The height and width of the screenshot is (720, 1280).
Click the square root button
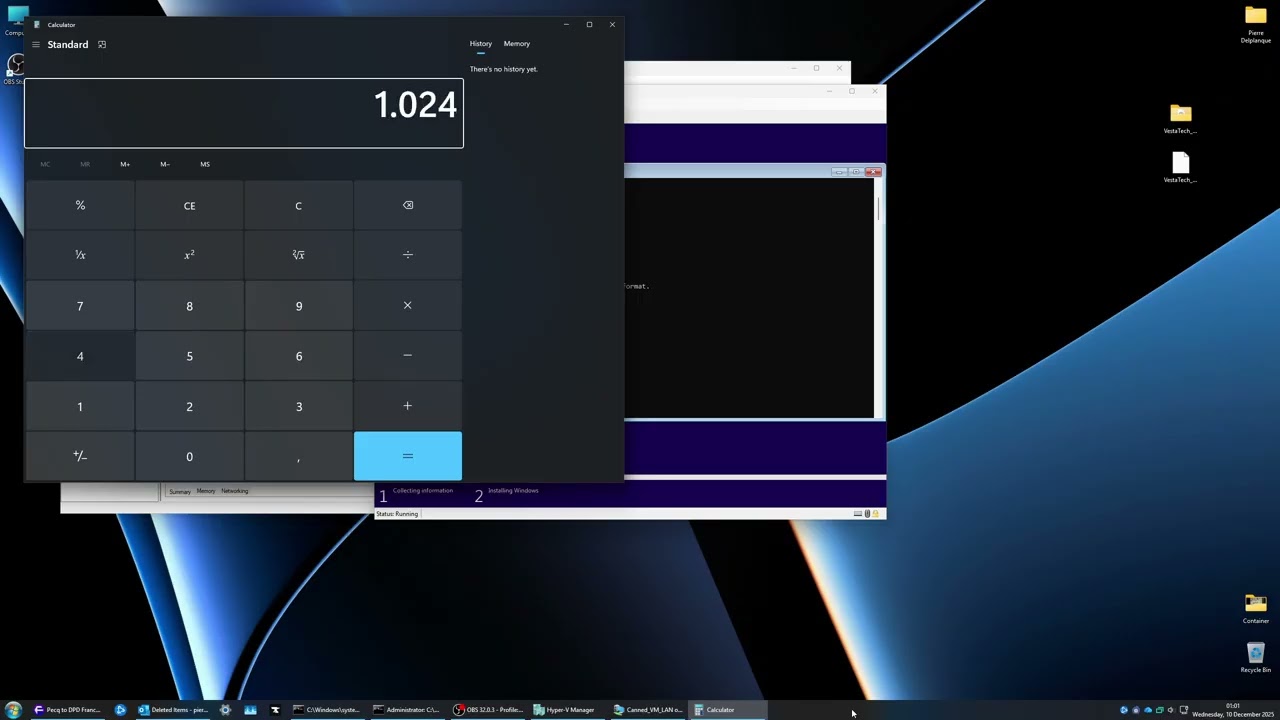point(298,255)
